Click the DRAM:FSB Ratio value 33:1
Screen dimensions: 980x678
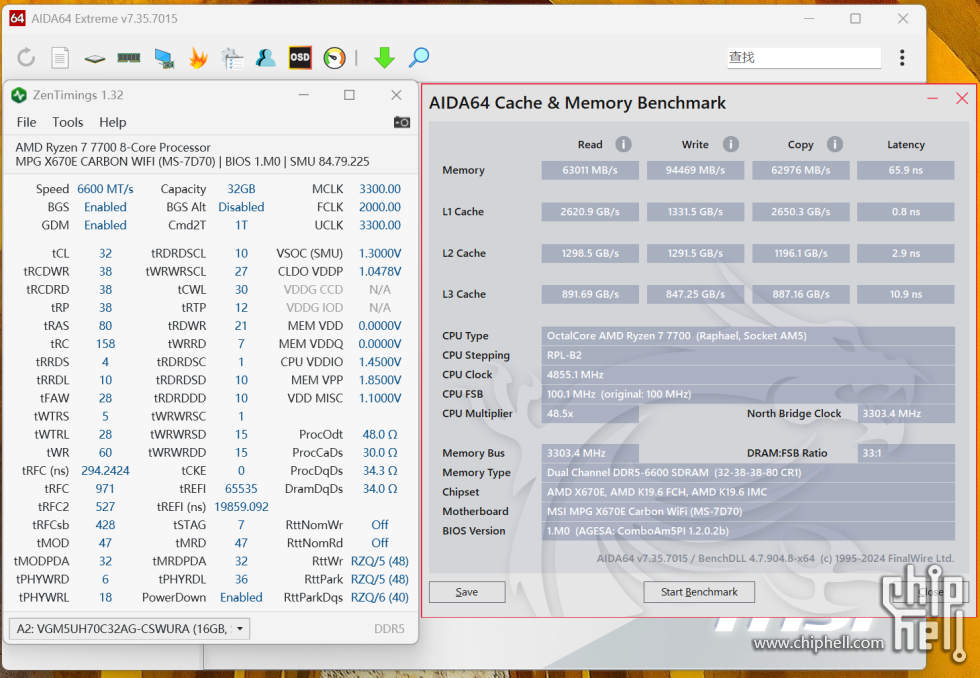coord(906,453)
